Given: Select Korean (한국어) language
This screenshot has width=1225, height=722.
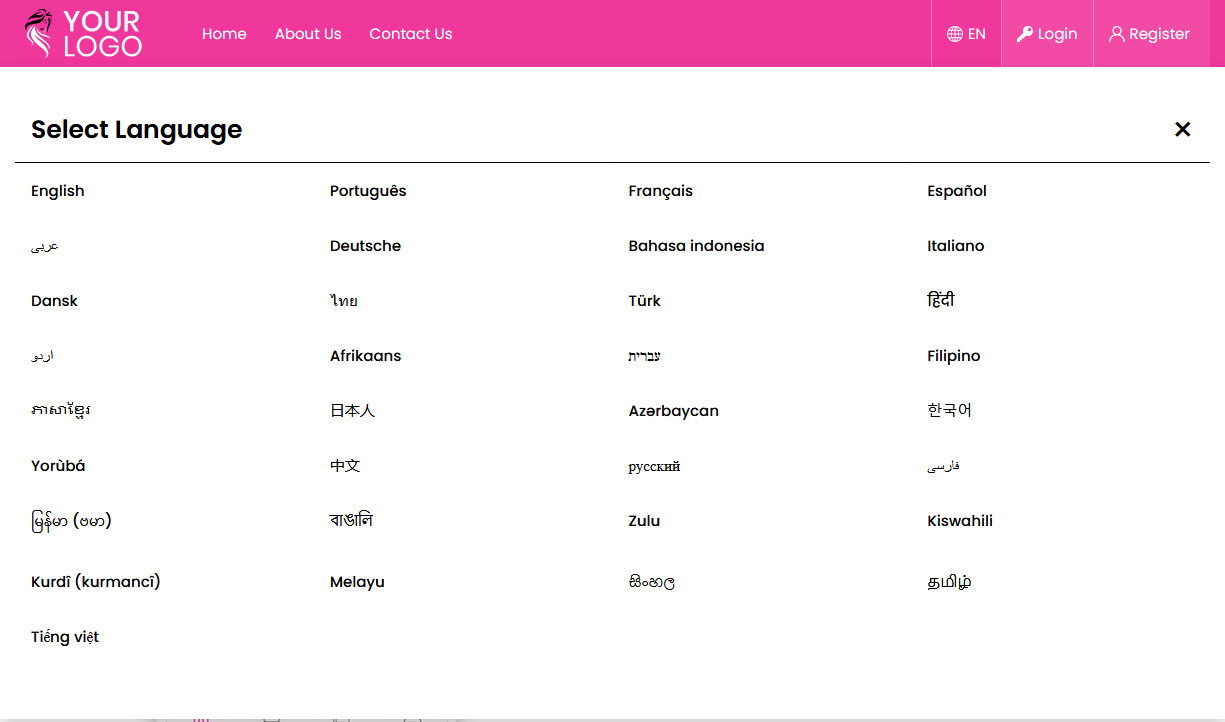Looking at the screenshot, I should pos(950,410).
